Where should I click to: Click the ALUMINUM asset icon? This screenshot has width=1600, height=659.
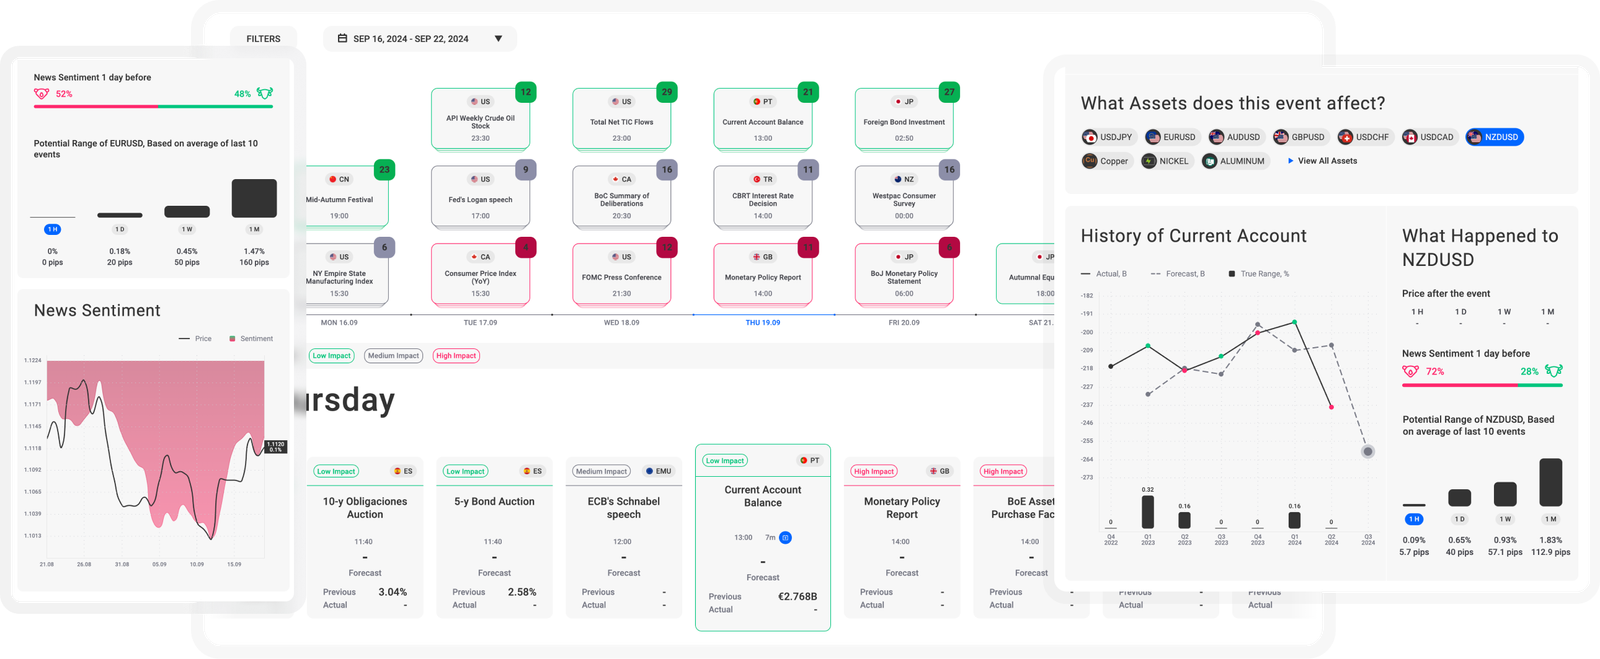click(1210, 161)
